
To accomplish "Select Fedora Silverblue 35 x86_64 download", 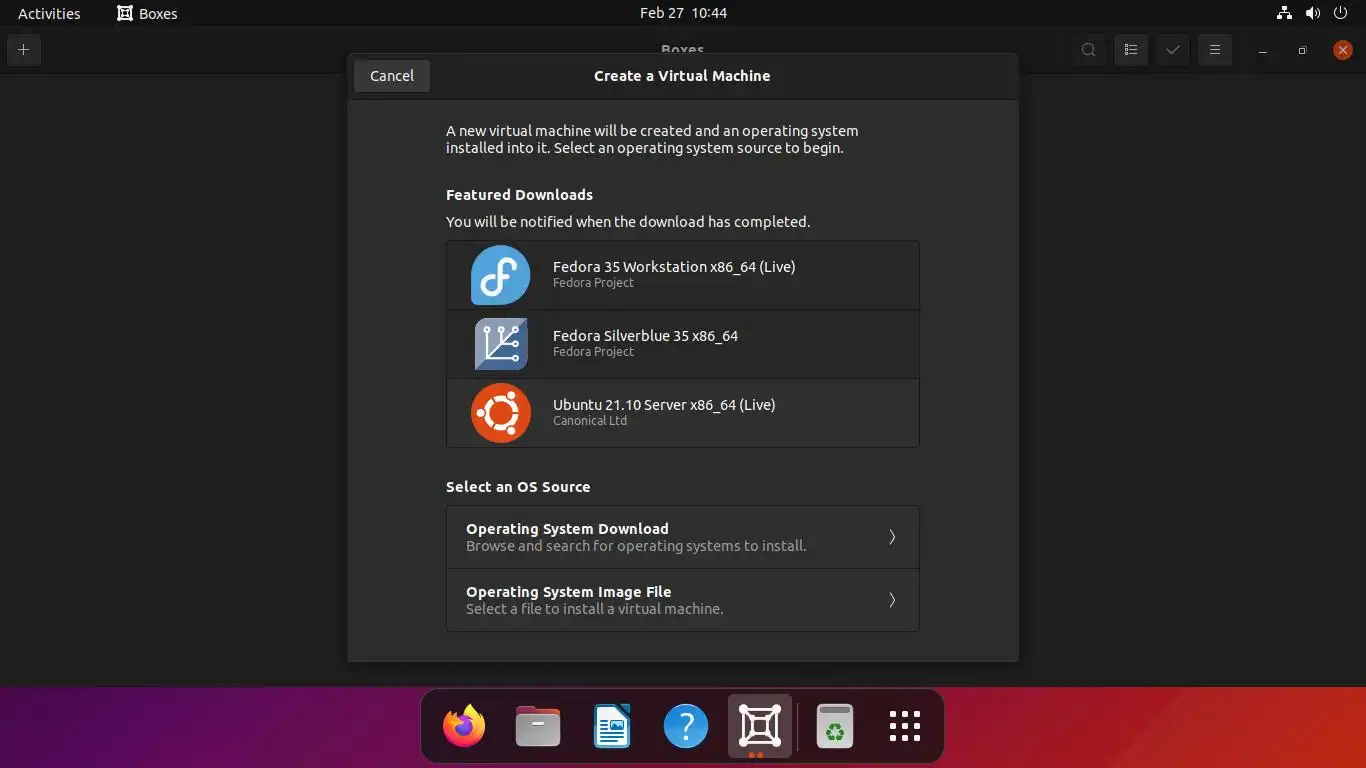I will coord(683,344).
